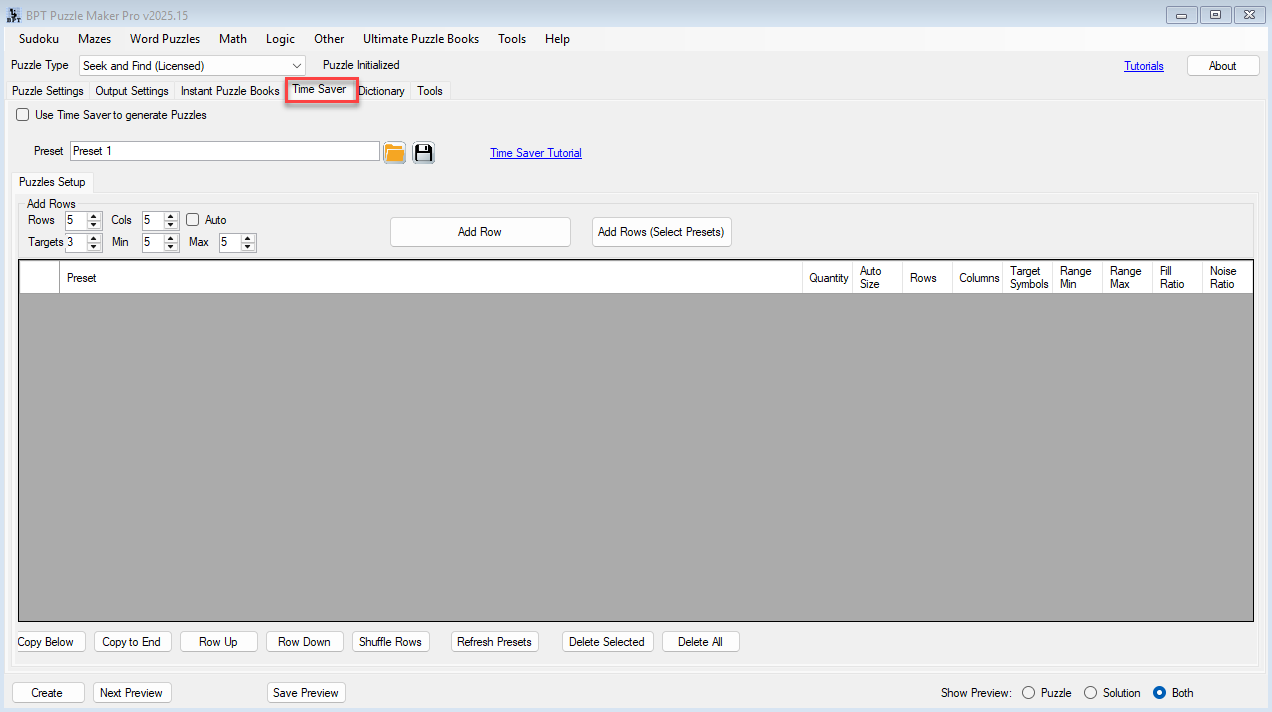
Task: Click the Add Row button
Action: click(480, 232)
